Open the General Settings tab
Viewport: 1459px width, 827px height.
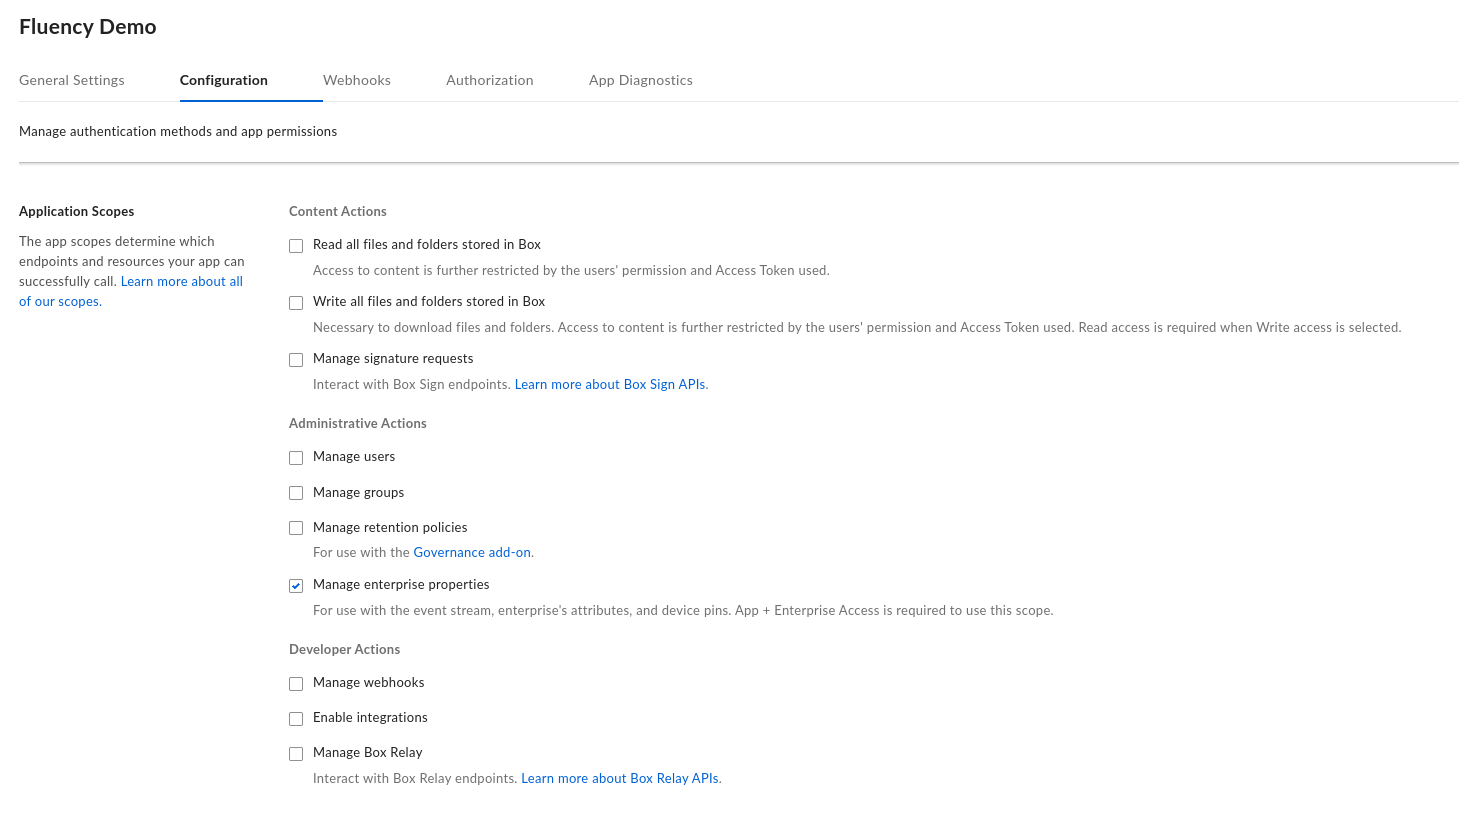pos(72,80)
